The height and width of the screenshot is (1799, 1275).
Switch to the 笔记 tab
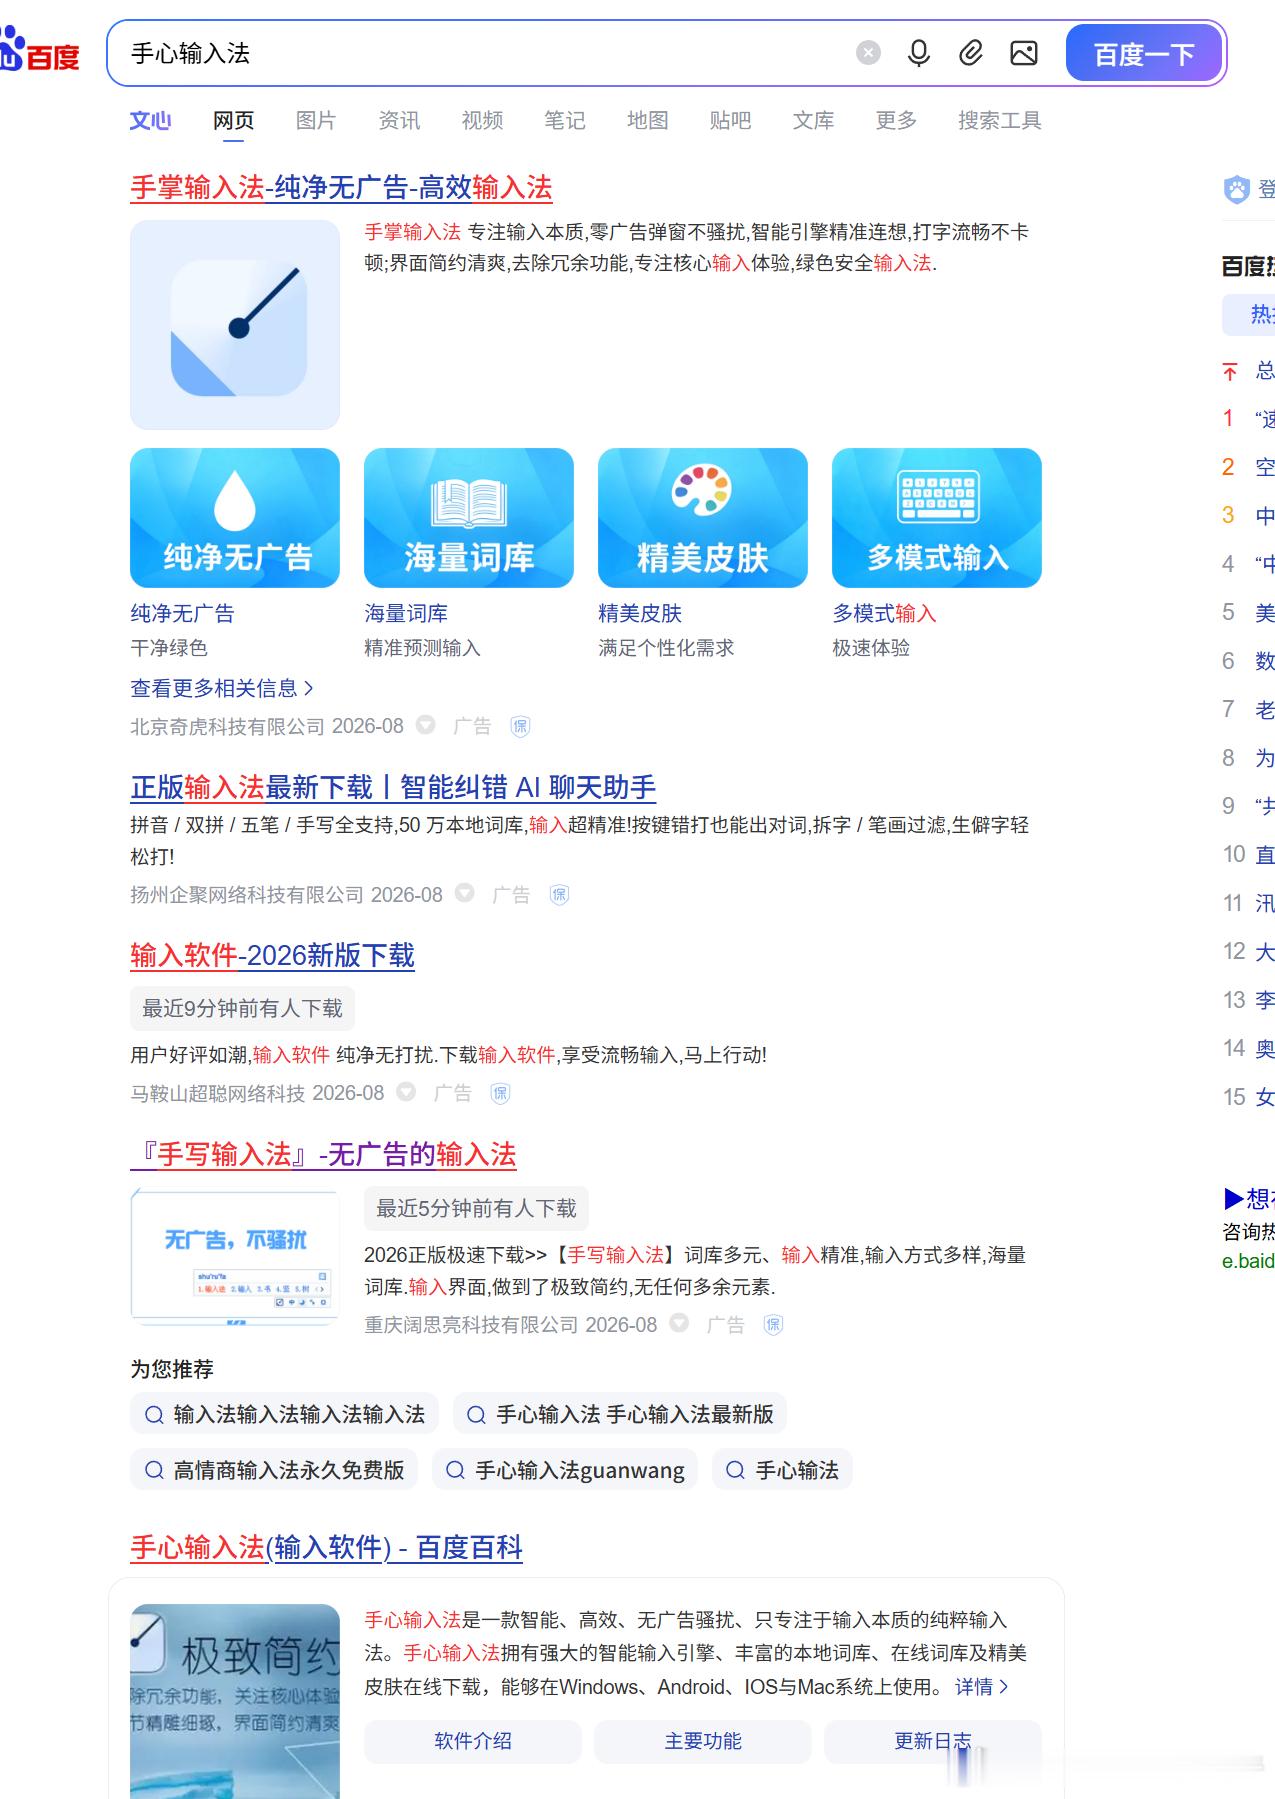(565, 120)
